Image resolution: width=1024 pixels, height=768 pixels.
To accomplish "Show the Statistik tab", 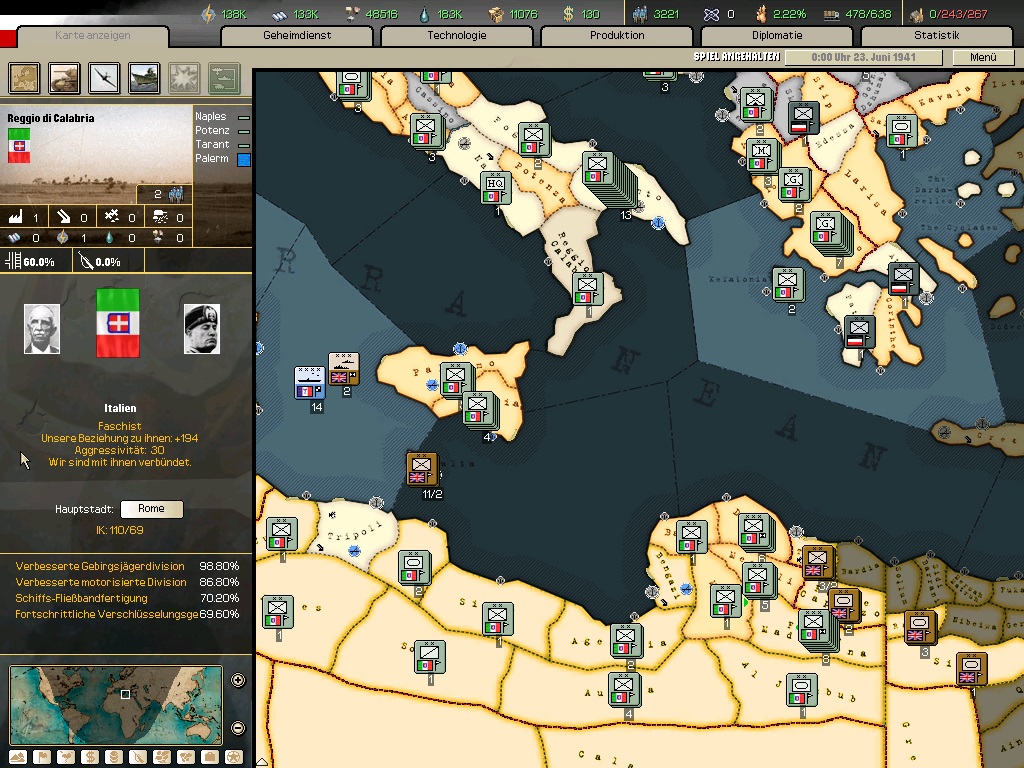I will coord(937,36).
